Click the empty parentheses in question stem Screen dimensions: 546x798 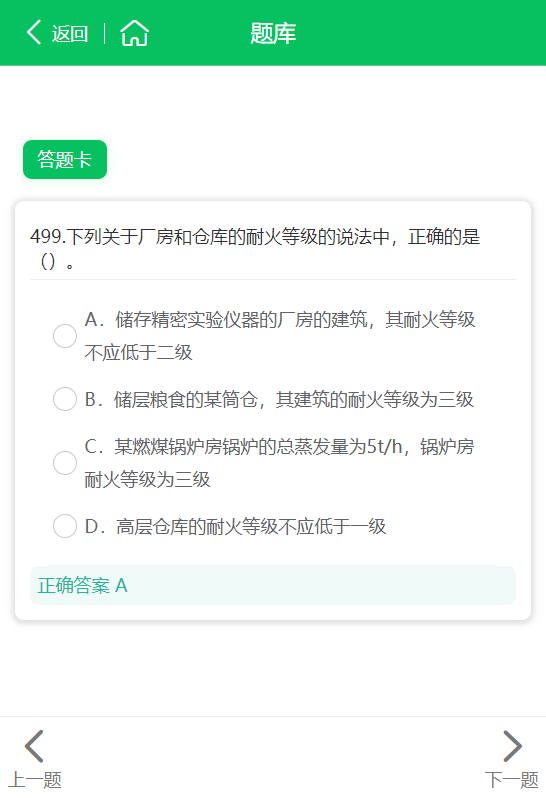click(48, 262)
